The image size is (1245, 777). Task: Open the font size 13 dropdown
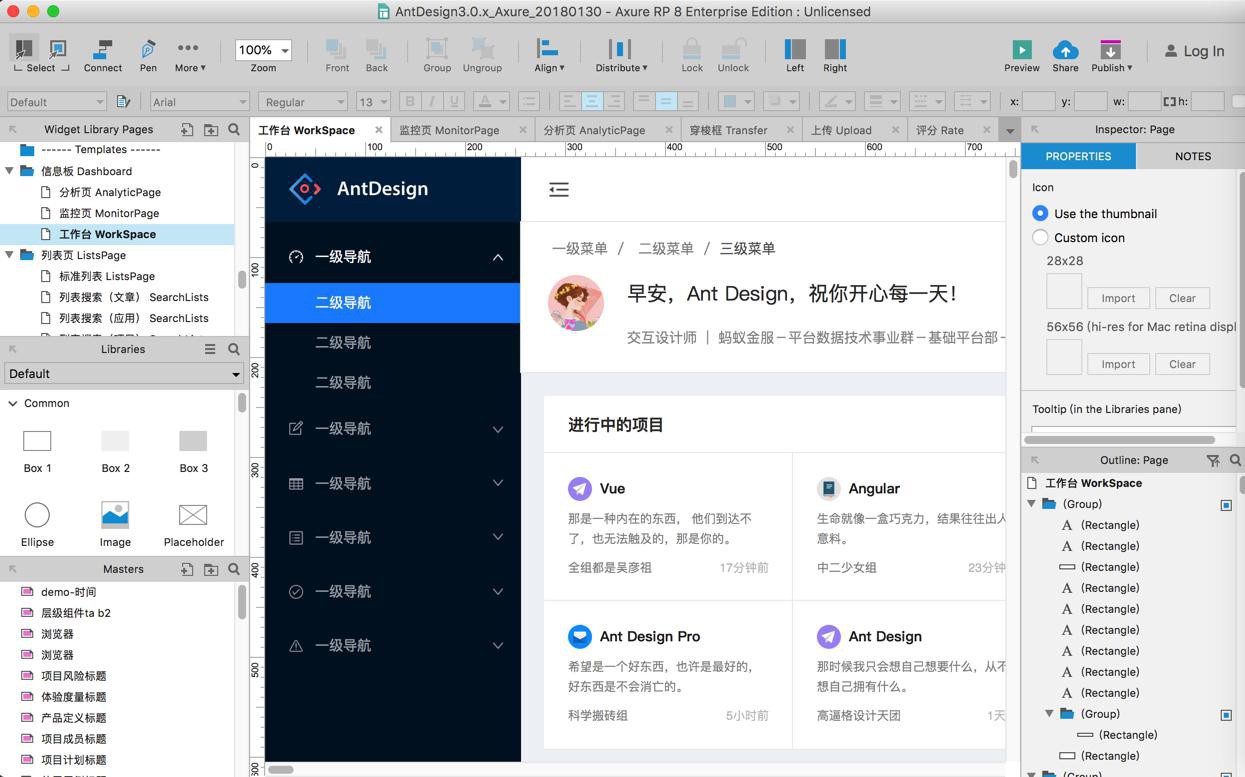(373, 101)
